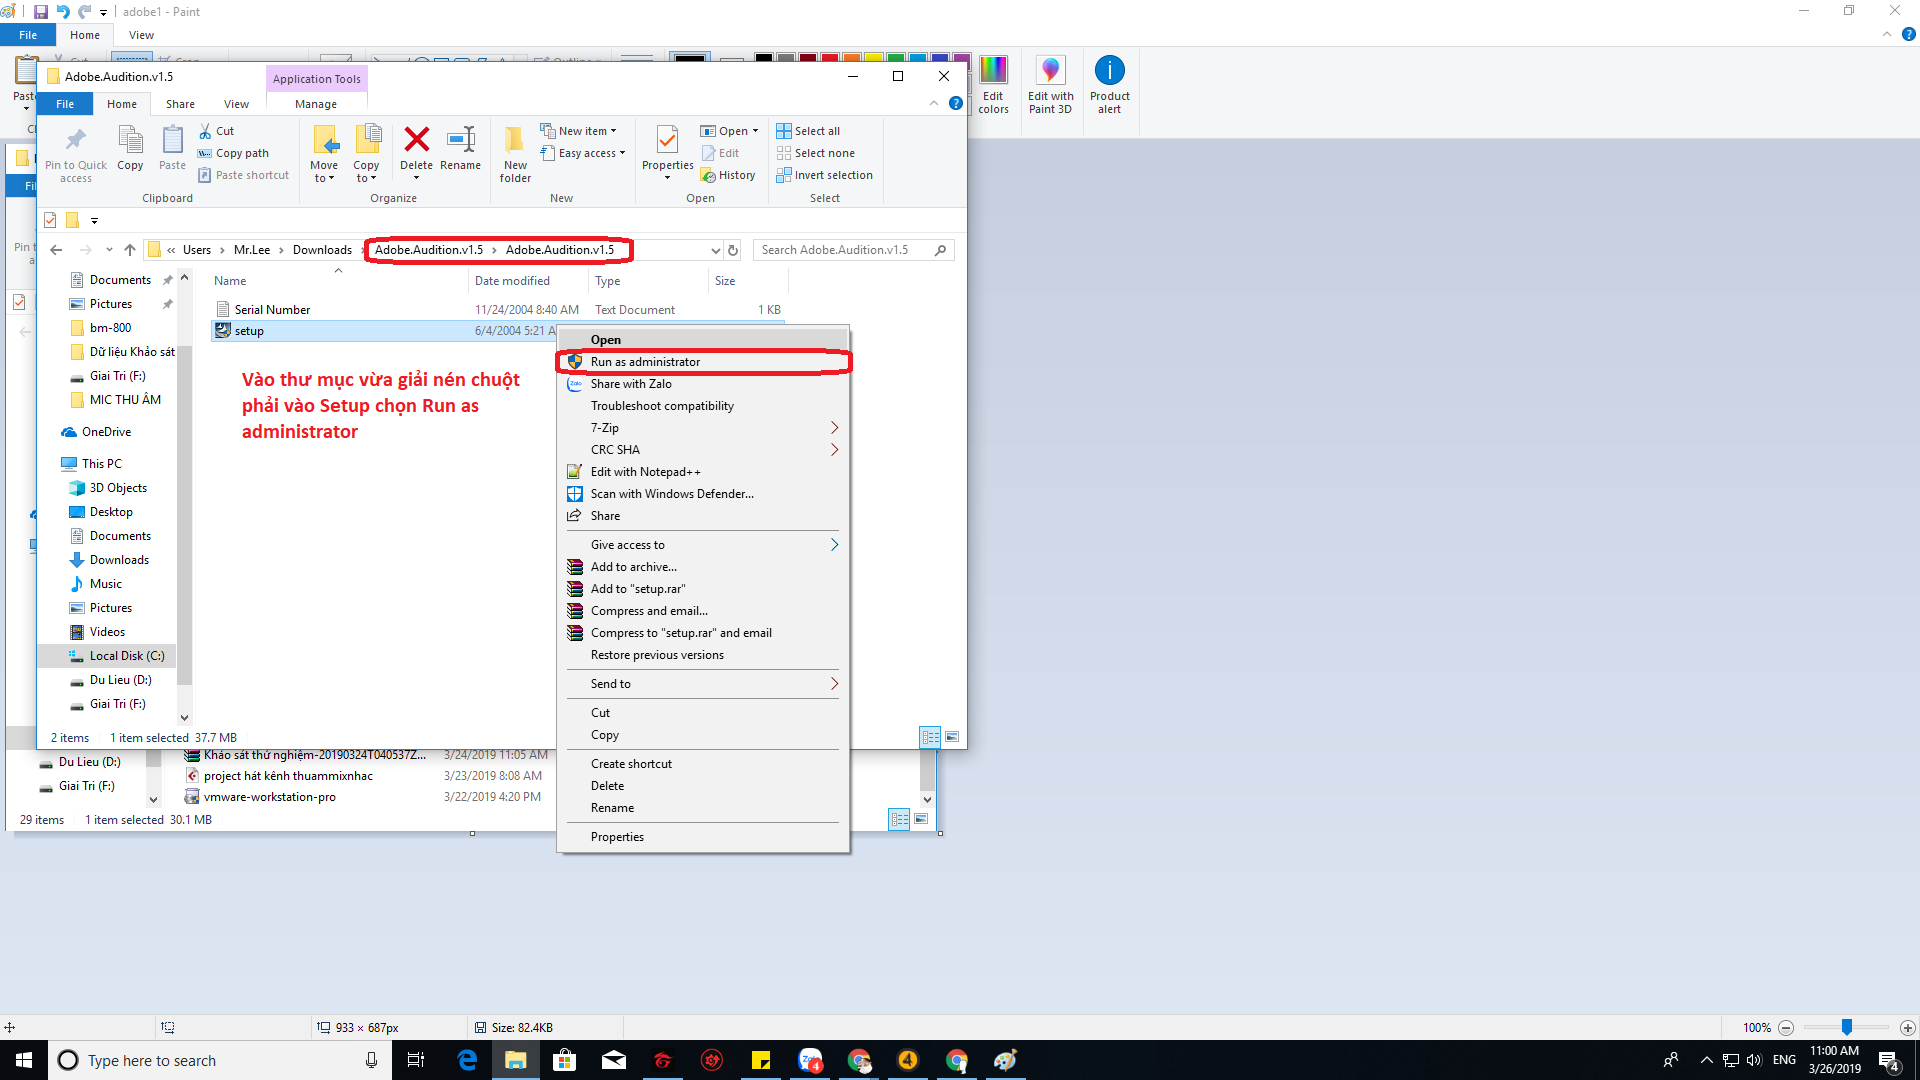Click the History icon in Open group

(728, 175)
